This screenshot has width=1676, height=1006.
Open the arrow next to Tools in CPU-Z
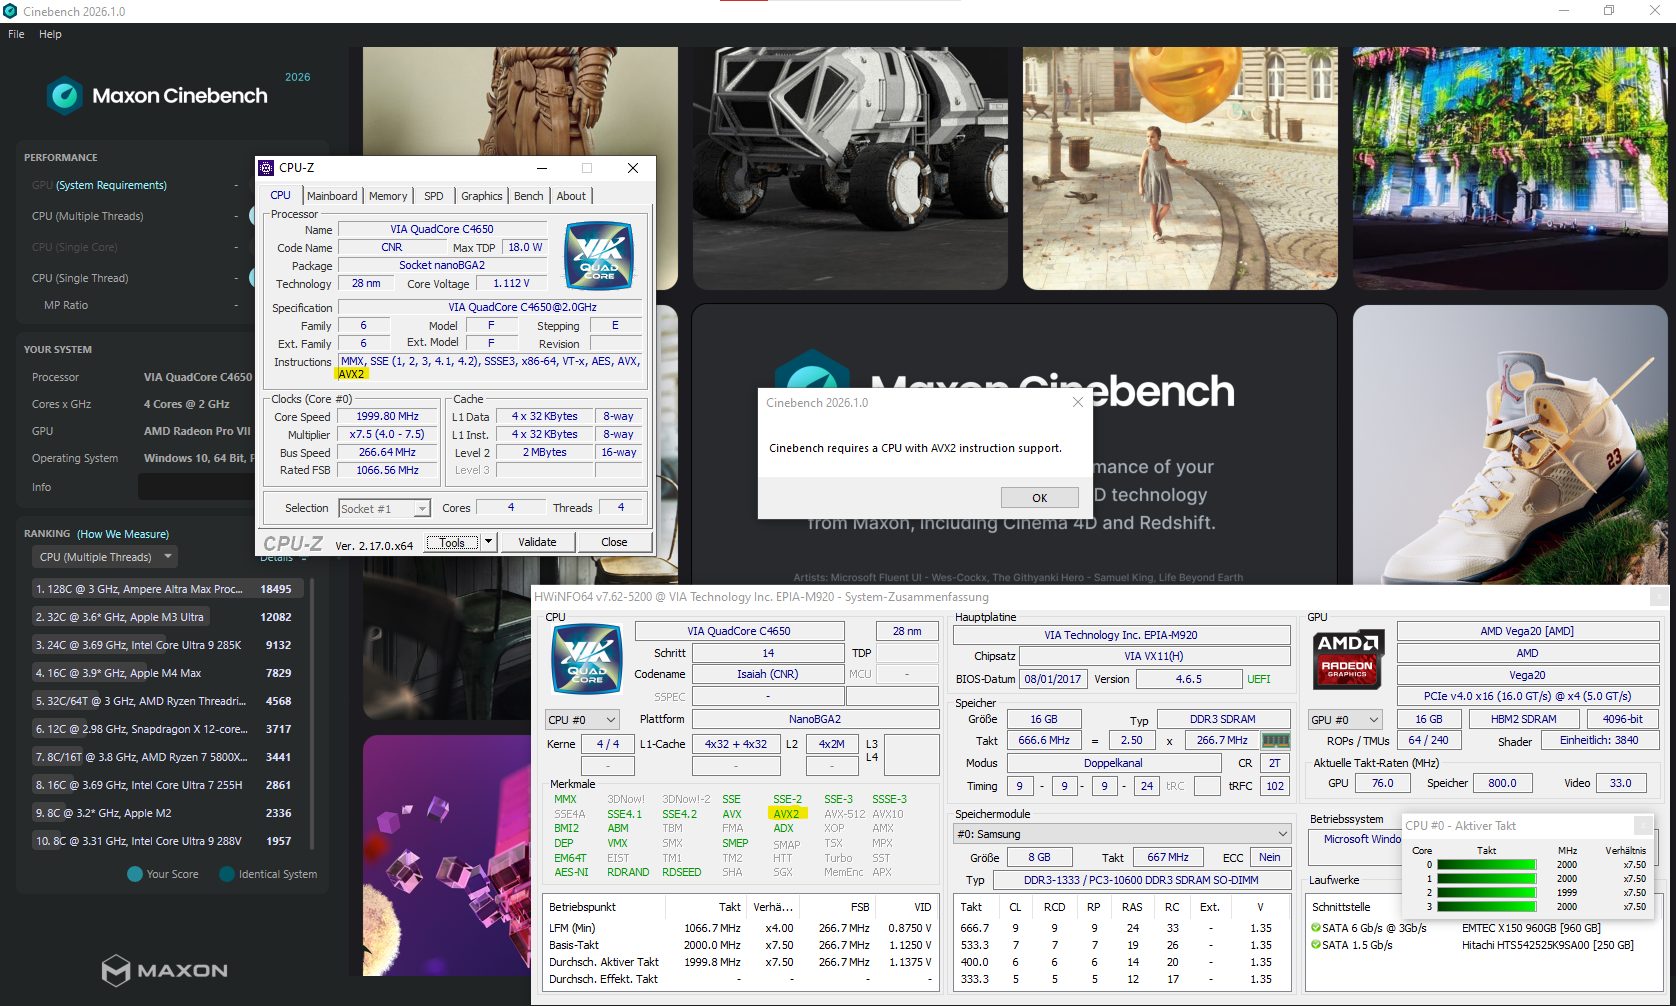pos(488,542)
